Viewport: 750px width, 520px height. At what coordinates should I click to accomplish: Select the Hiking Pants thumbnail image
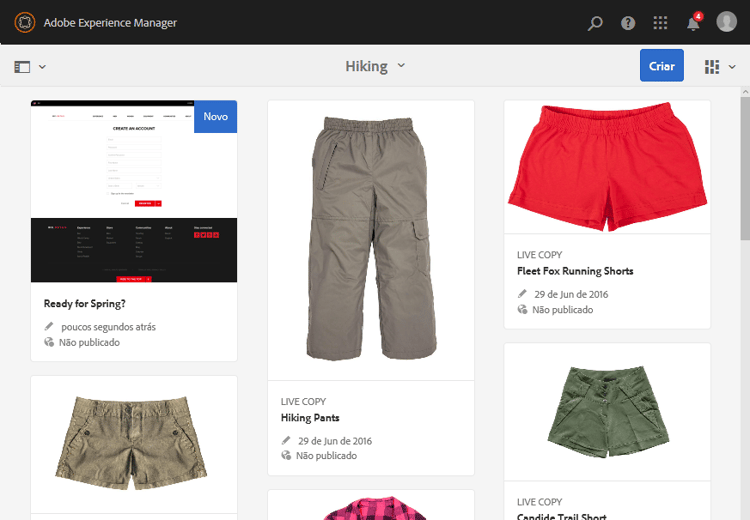pyautogui.click(x=371, y=240)
